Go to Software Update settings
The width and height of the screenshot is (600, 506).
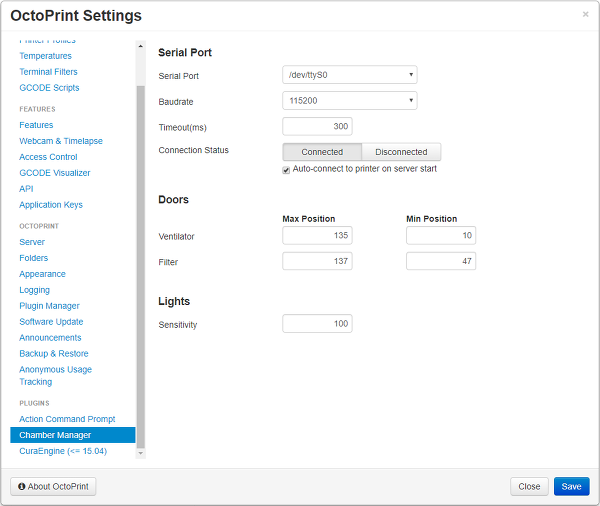51,322
